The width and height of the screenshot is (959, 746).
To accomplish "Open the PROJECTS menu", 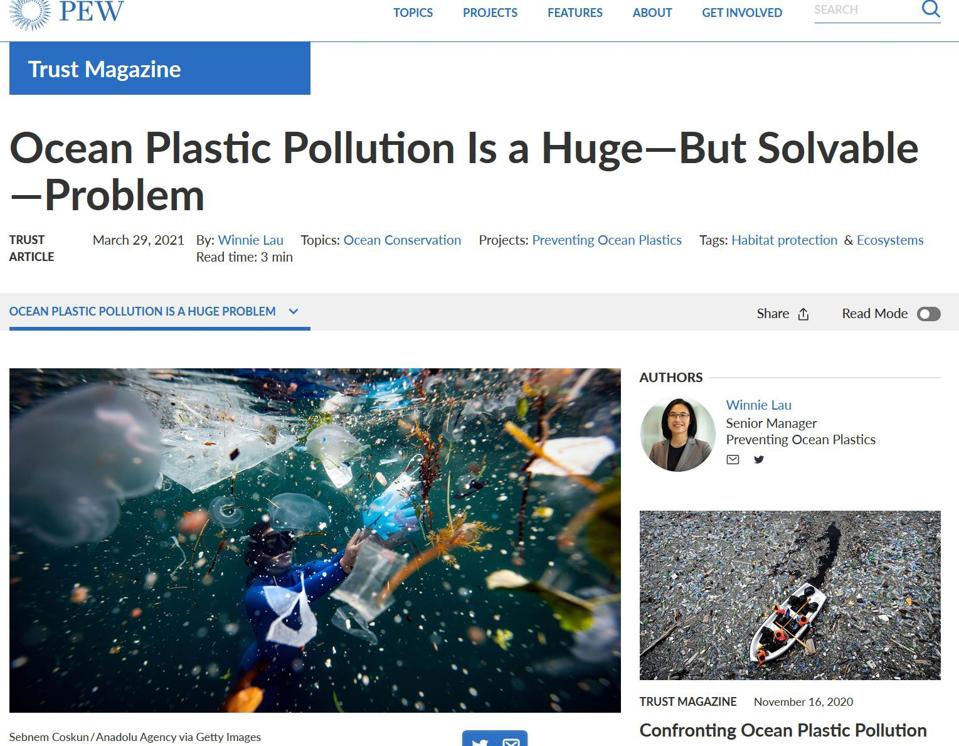I will pyautogui.click(x=489, y=13).
